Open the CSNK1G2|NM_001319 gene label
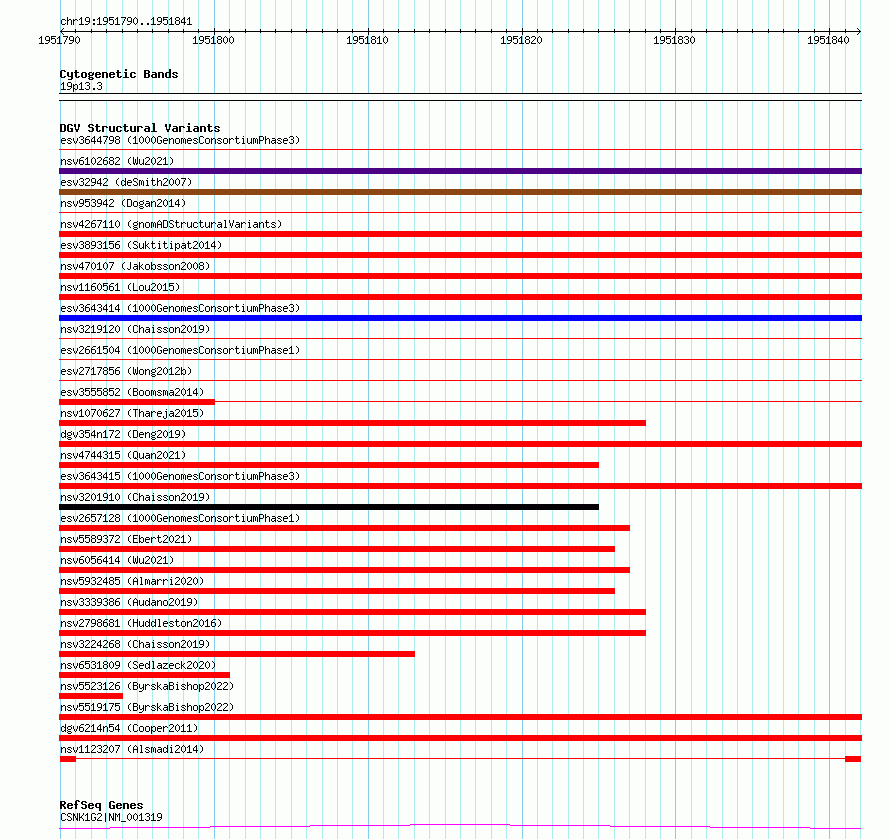Viewport: 890px width, 839px height. [x=111, y=817]
